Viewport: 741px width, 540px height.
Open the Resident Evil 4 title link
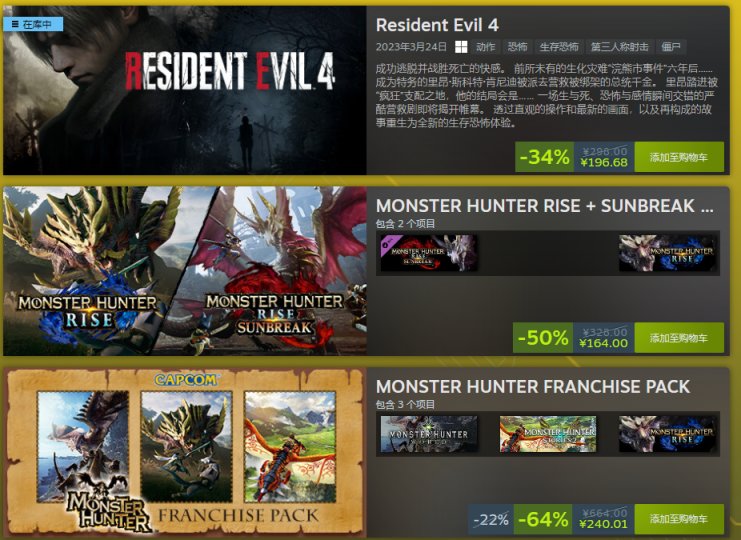437,25
